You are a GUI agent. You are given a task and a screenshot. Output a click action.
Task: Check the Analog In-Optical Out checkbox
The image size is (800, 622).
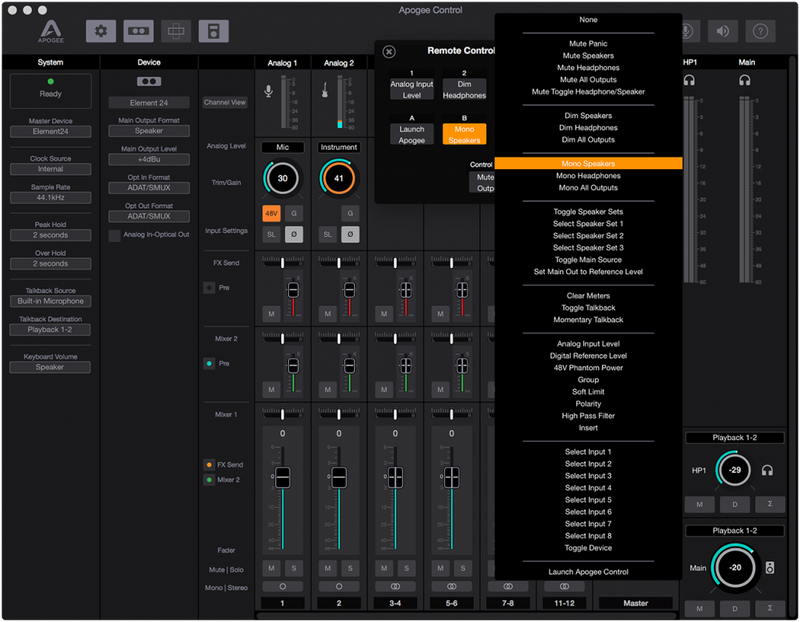117,236
